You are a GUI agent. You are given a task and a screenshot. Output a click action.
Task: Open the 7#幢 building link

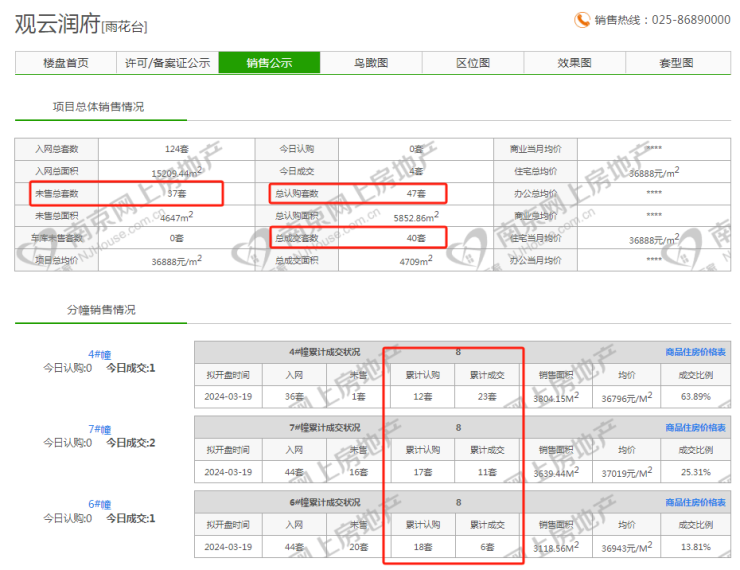pyautogui.click(x=99, y=429)
